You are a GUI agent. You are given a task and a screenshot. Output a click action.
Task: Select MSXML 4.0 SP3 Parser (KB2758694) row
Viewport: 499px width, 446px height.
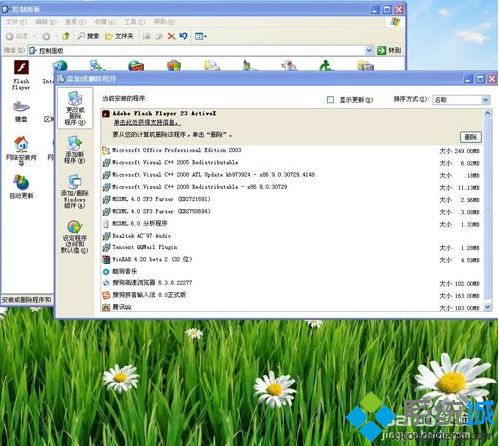coord(291,212)
